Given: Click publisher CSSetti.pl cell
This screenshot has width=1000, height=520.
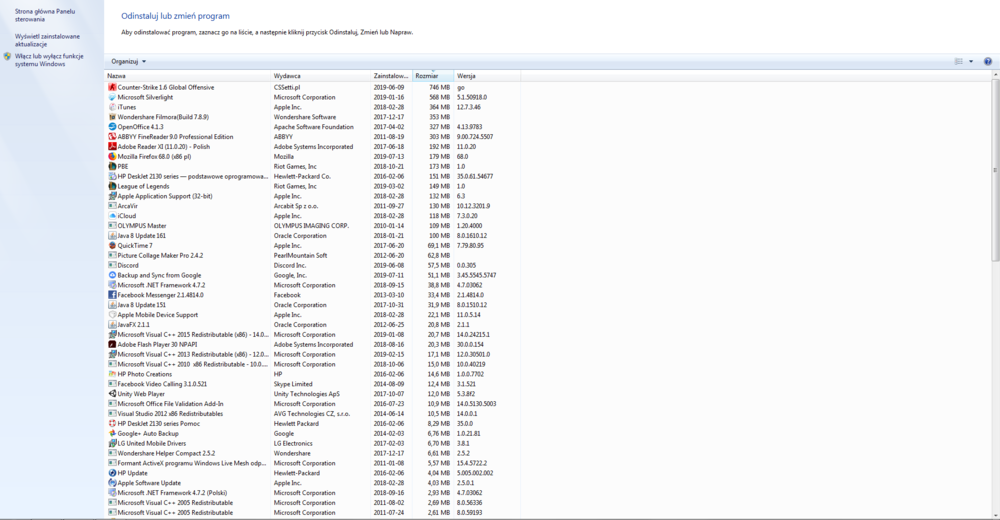Looking at the screenshot, I should [287, 87].
